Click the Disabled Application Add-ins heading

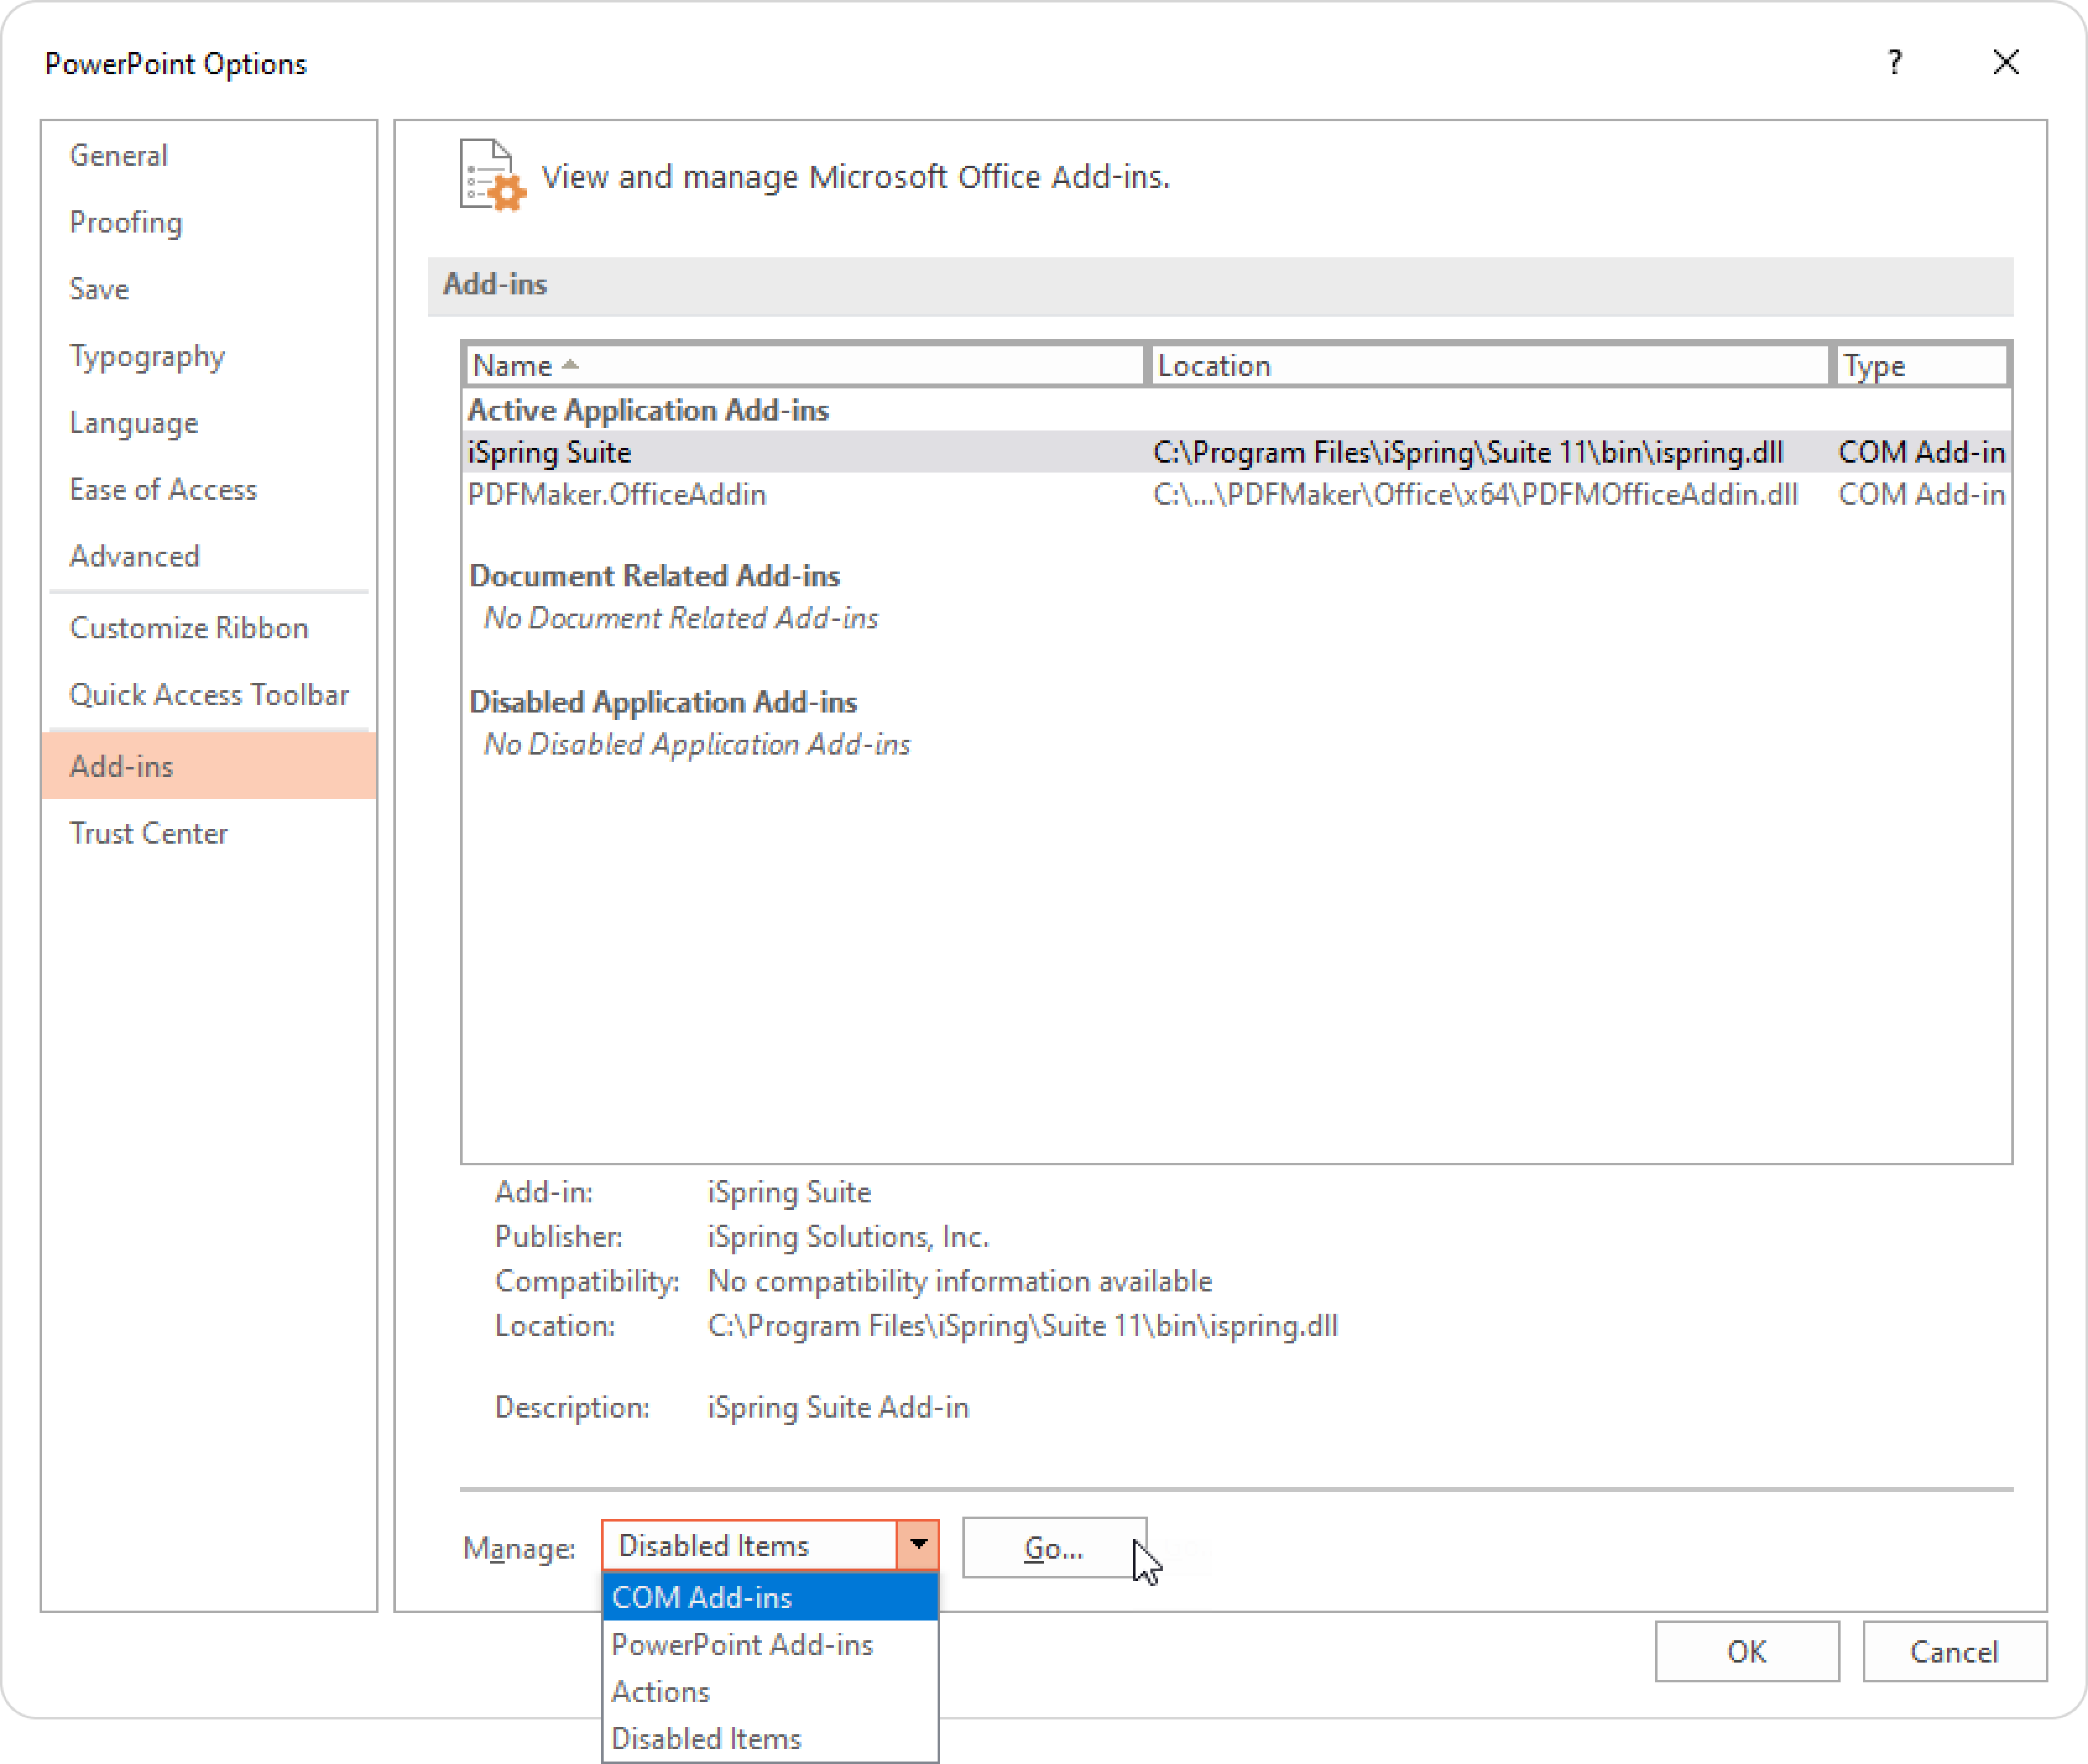[663, 702]
